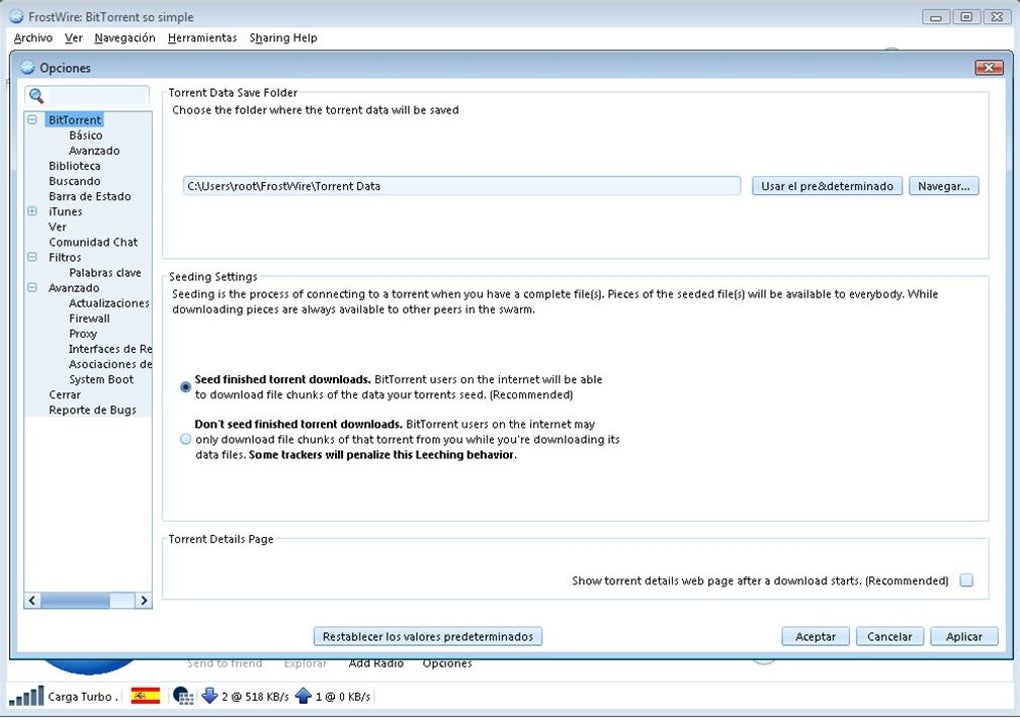Click the Aceptar button
The image size is (1020, 720).
coord(815,636)
